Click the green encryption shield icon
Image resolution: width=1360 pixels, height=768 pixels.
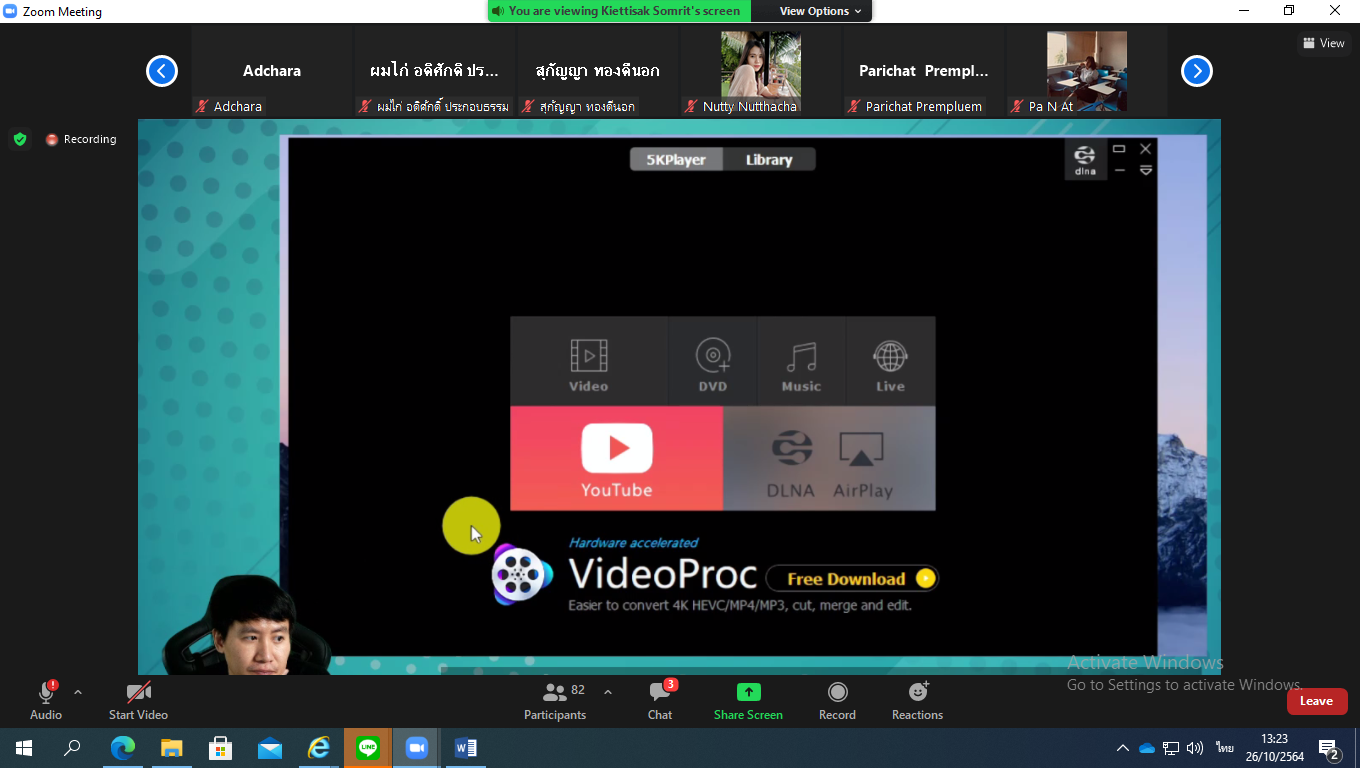(x=19, y=139)
